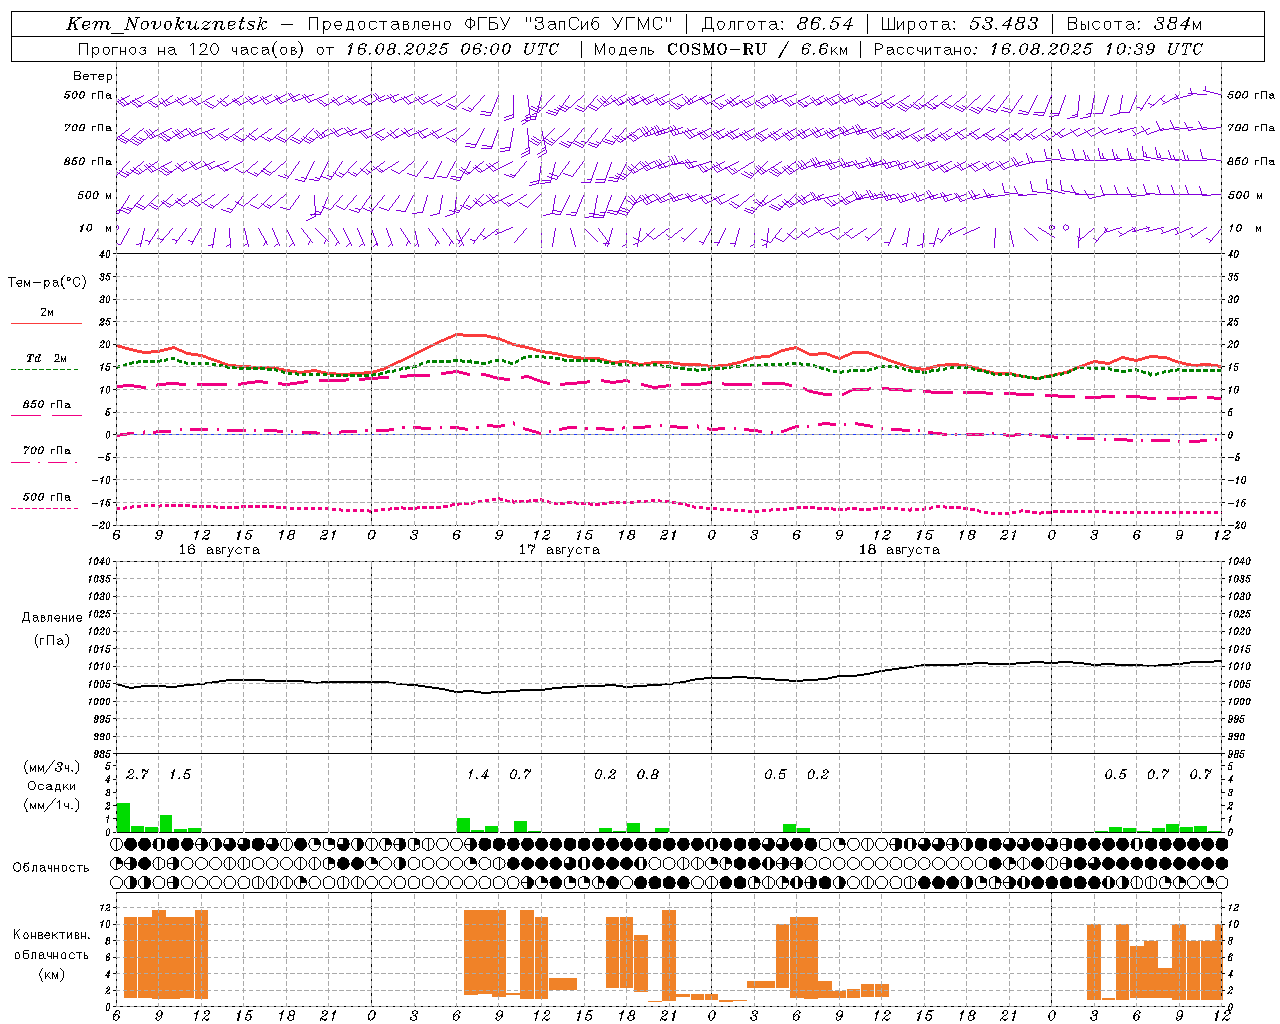Image resolution: width=1280 pixels, height=1024 pixels.
Task: Click the 17 августа date label
Action: (559, 550)
